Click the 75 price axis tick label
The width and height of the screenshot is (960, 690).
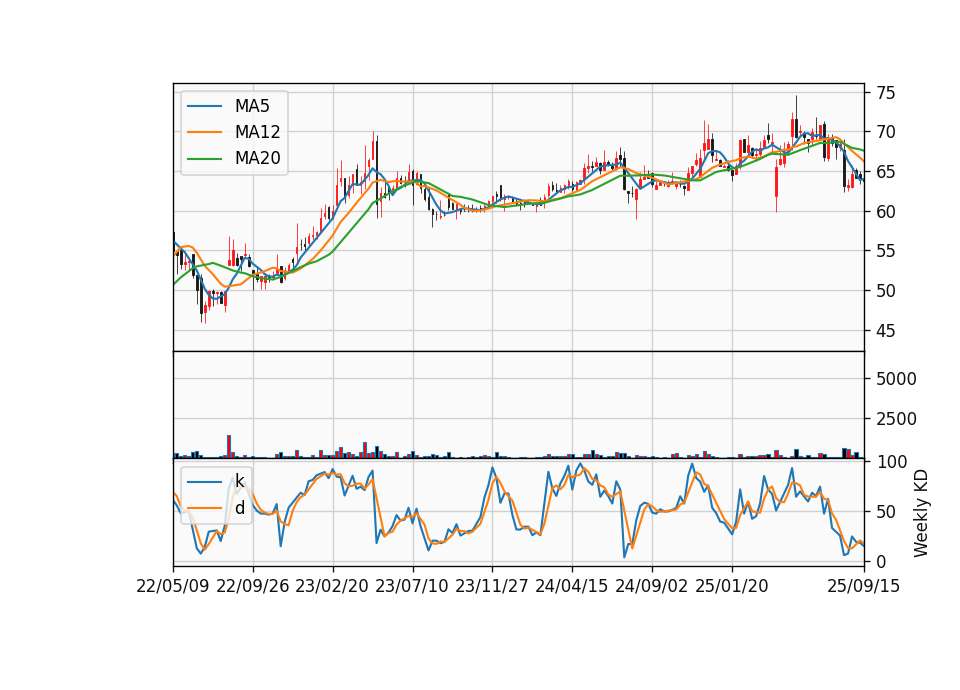coord(885,93)
